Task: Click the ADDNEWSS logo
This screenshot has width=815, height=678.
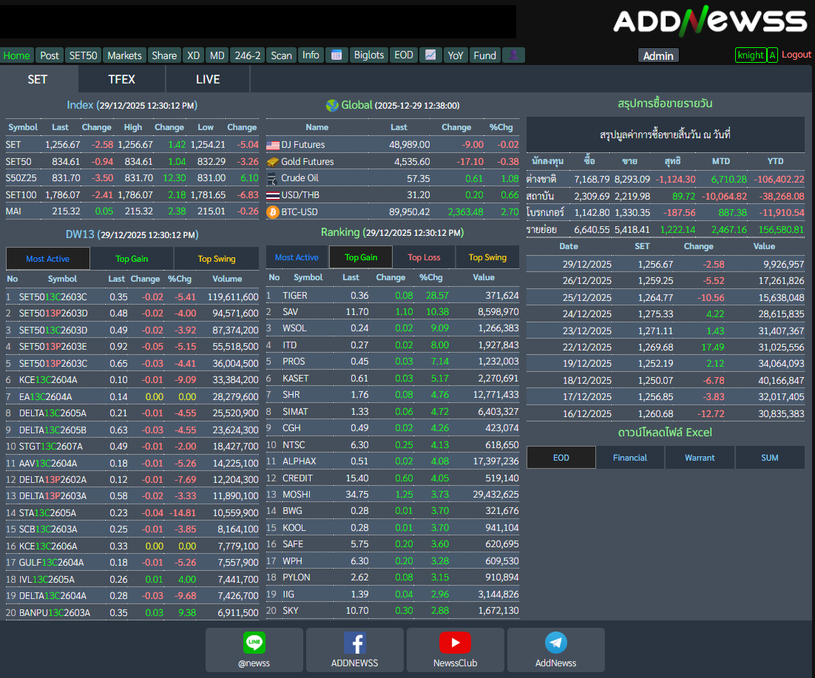Action: [709, 21]
